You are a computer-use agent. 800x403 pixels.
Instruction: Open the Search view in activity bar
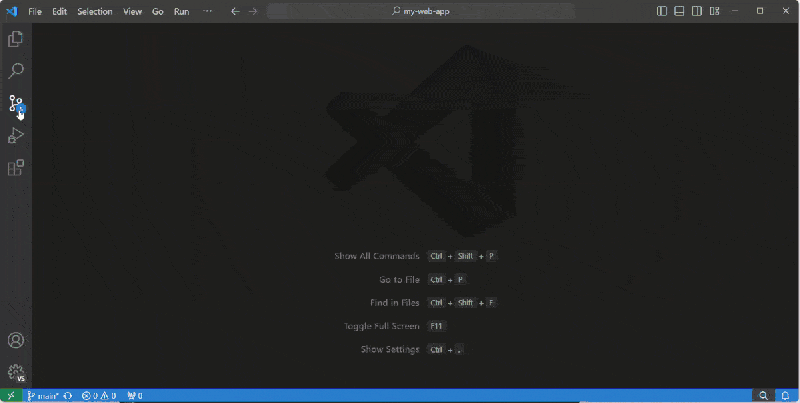pos(16,71)
